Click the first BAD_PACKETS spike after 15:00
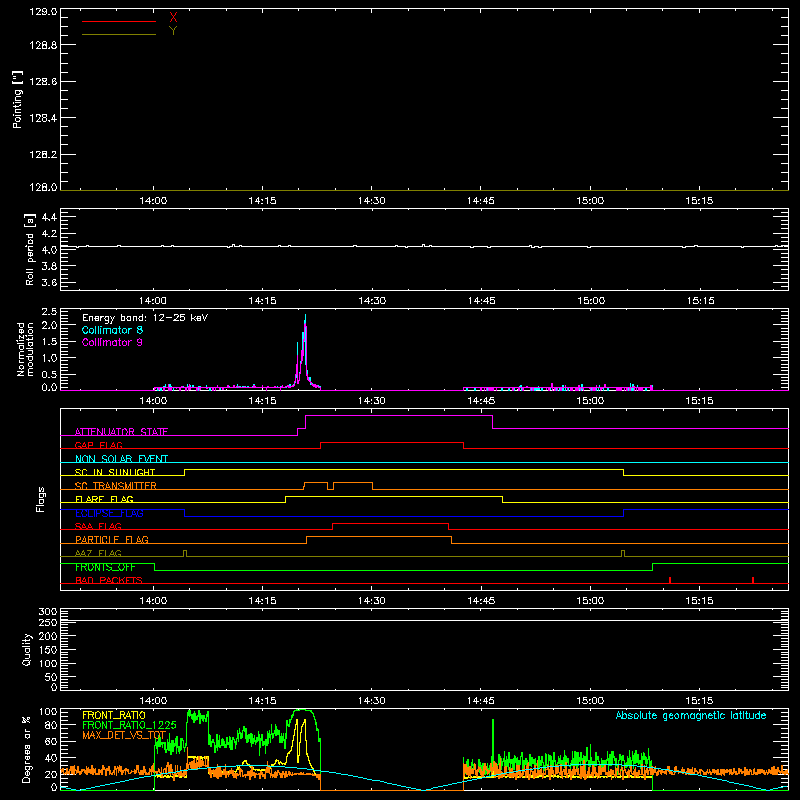 click(670, 580)
